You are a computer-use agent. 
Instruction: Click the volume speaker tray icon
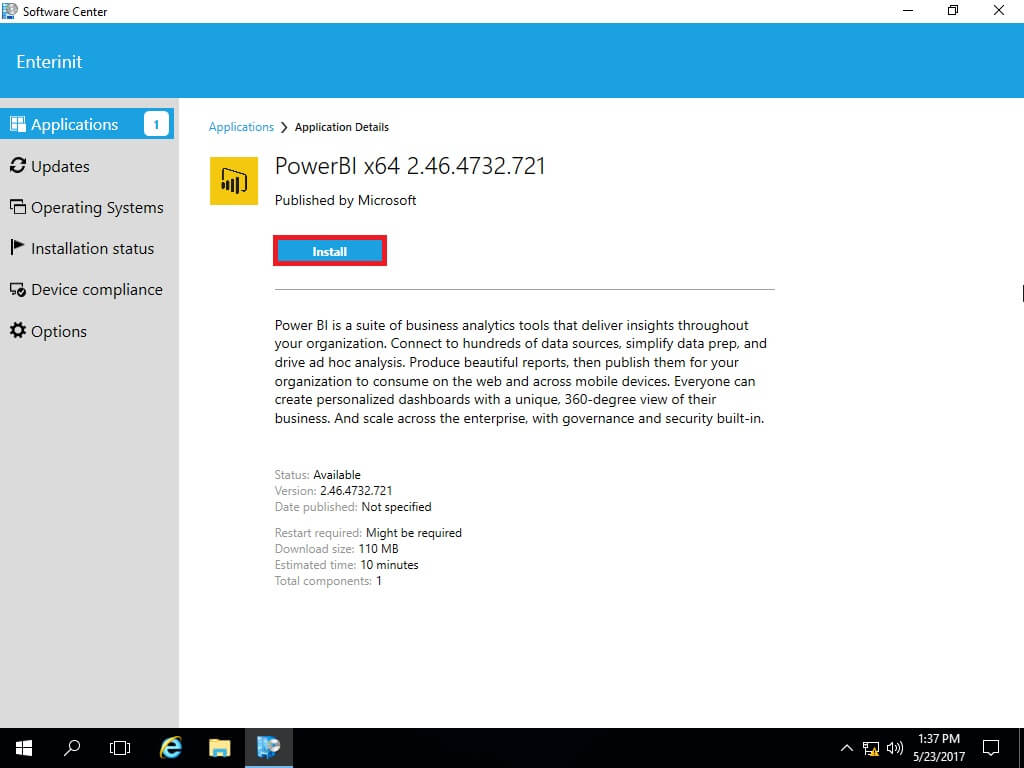coord(895,748)
